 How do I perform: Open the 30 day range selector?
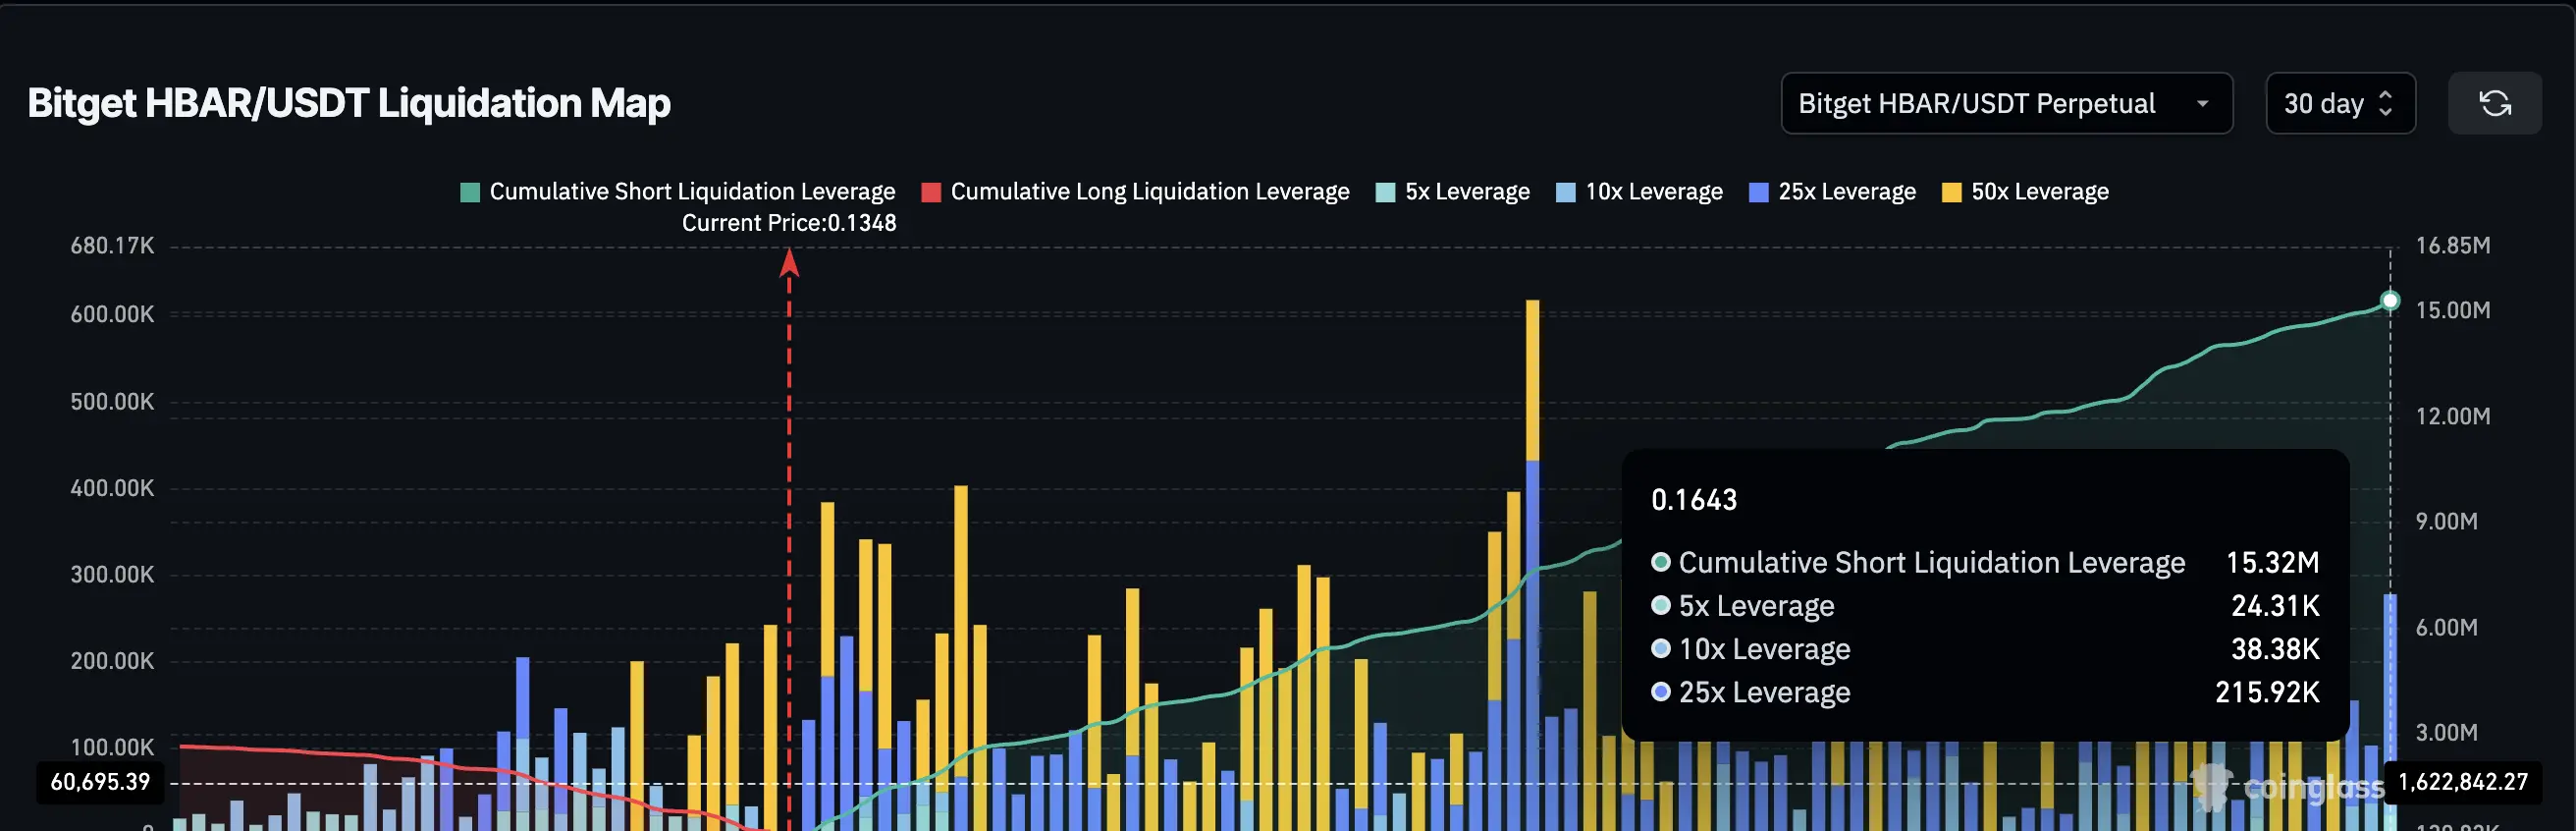tap(2340, 103)
